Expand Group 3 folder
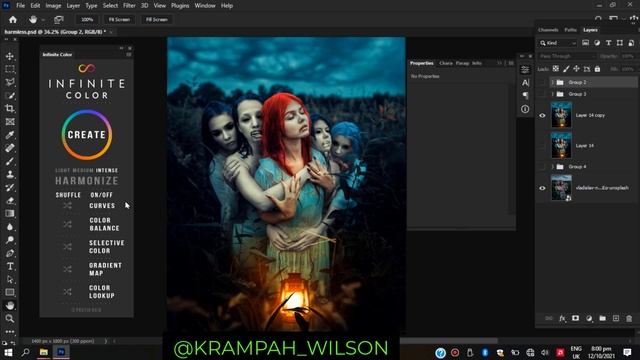The height and width of the screenshot is (360, 640). coord(553,94)
